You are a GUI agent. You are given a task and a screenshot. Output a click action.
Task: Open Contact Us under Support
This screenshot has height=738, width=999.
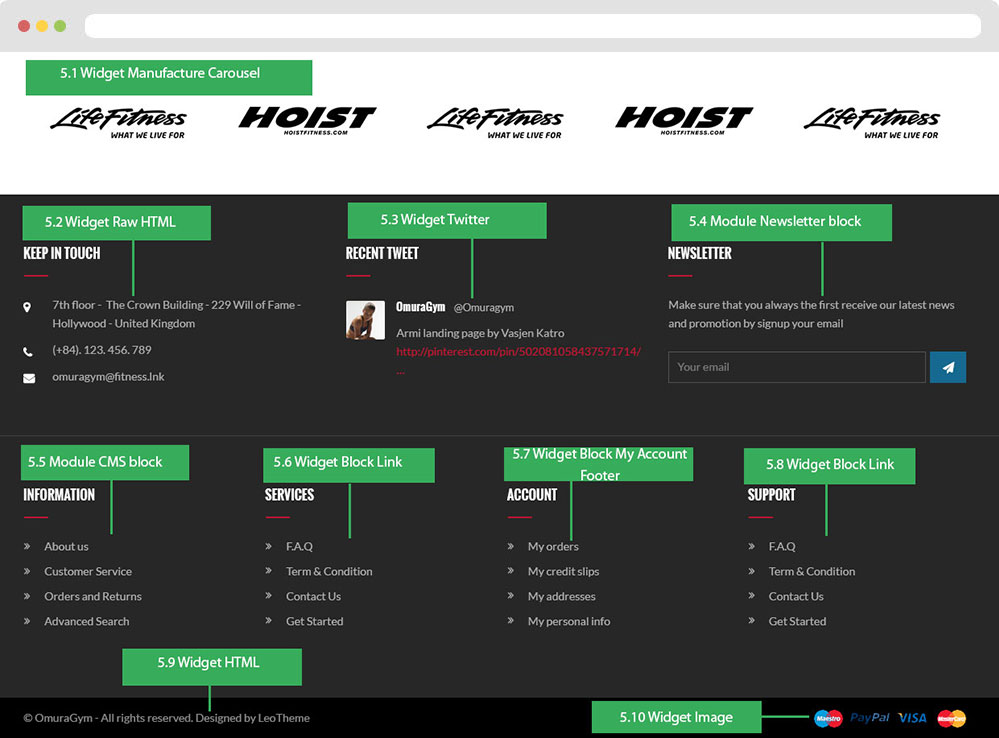796,596
